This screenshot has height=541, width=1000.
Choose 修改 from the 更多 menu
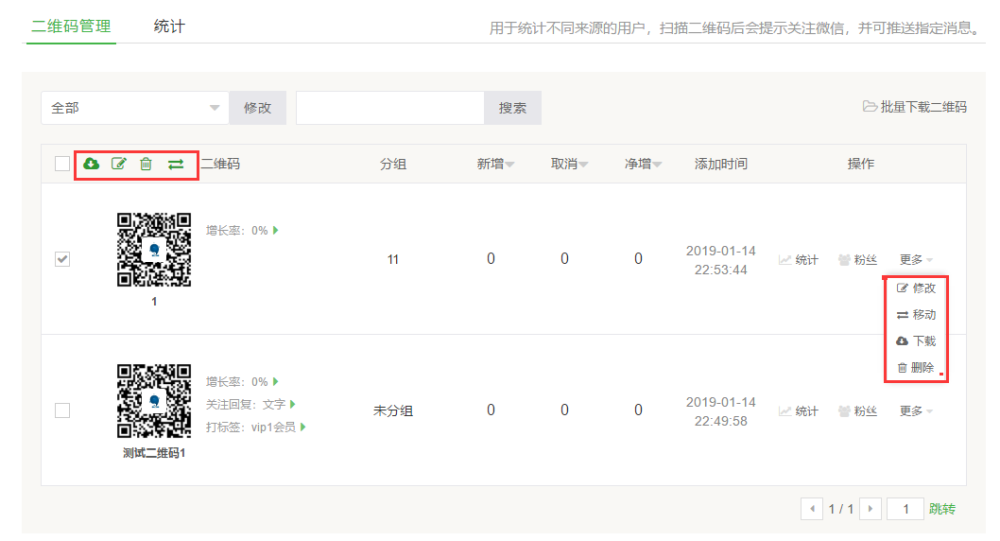click(x=916, y=288)
